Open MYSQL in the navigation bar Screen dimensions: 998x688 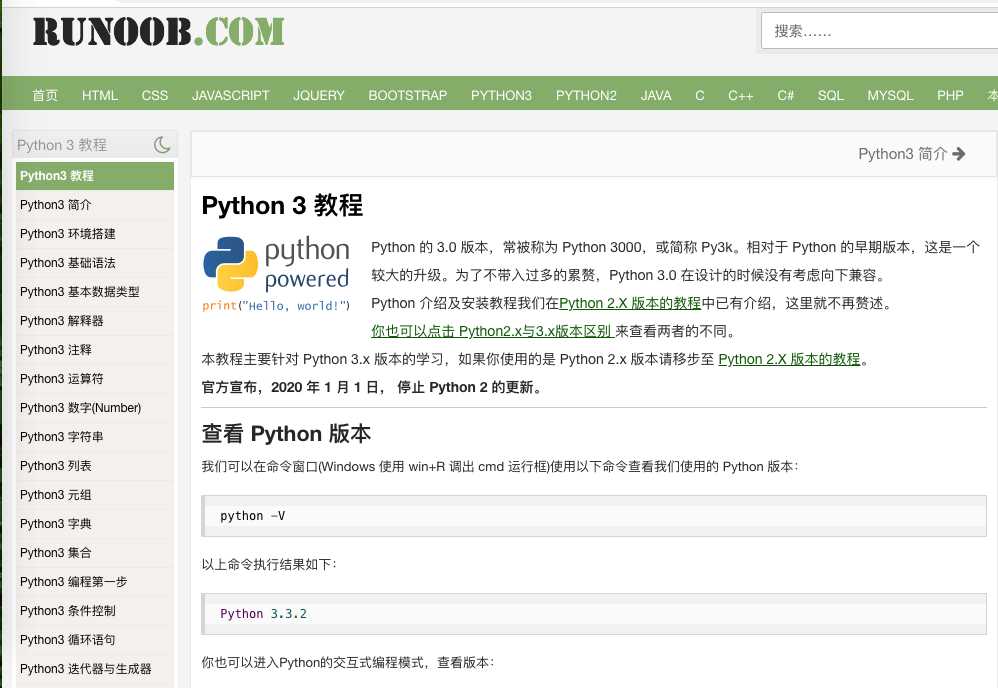pos(890,95)
